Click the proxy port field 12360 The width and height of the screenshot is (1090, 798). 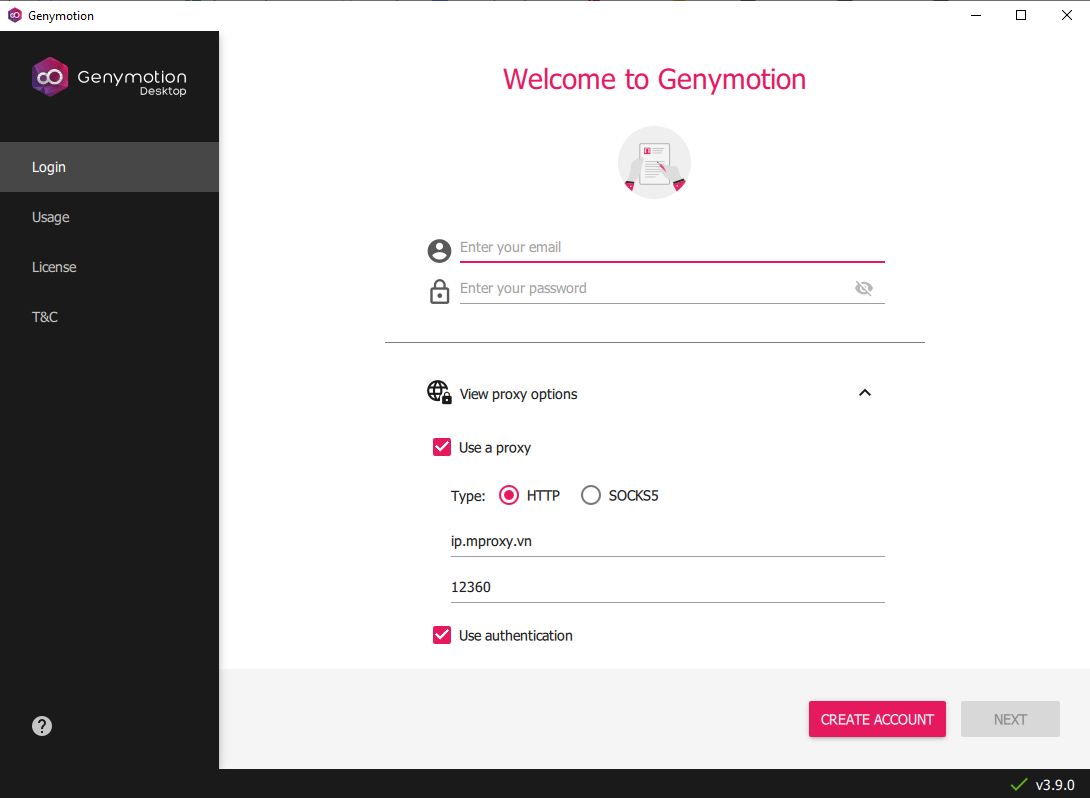click(667, 587)
